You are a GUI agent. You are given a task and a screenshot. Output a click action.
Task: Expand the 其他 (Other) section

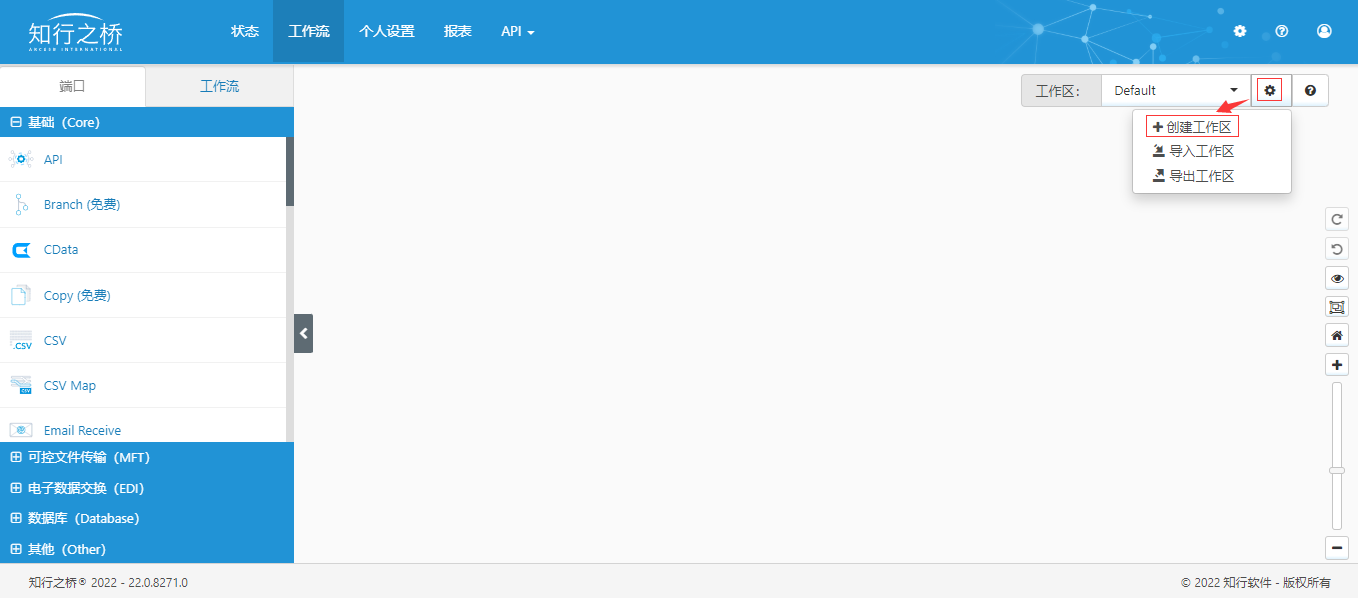pyautogui.click(x=147, y=549)
